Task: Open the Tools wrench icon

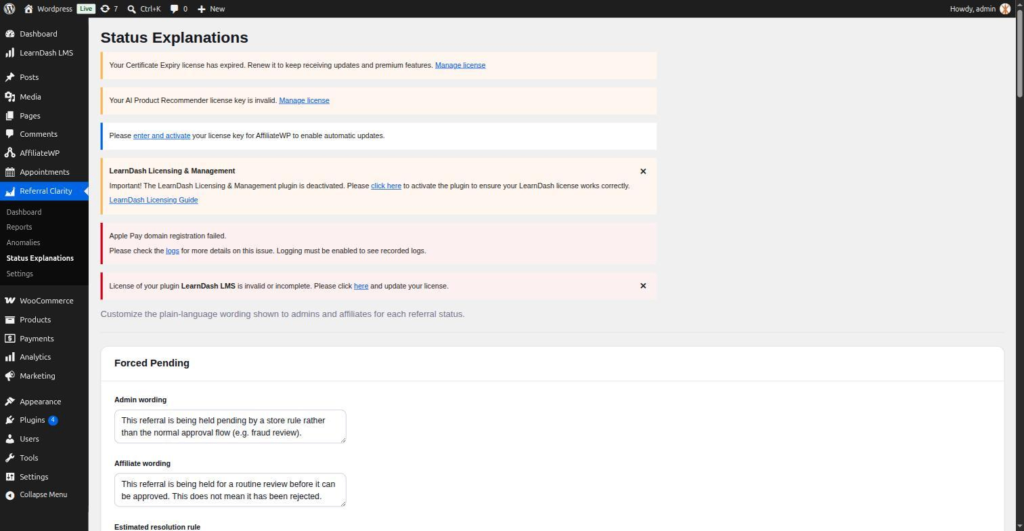Action: pyautogui.click(x=10, y=458)
